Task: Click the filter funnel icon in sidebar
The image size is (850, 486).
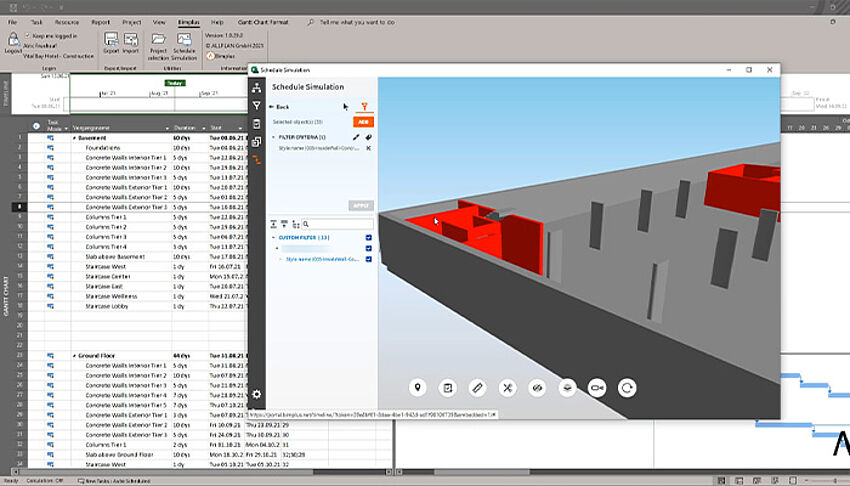Action: coord(257,105)
